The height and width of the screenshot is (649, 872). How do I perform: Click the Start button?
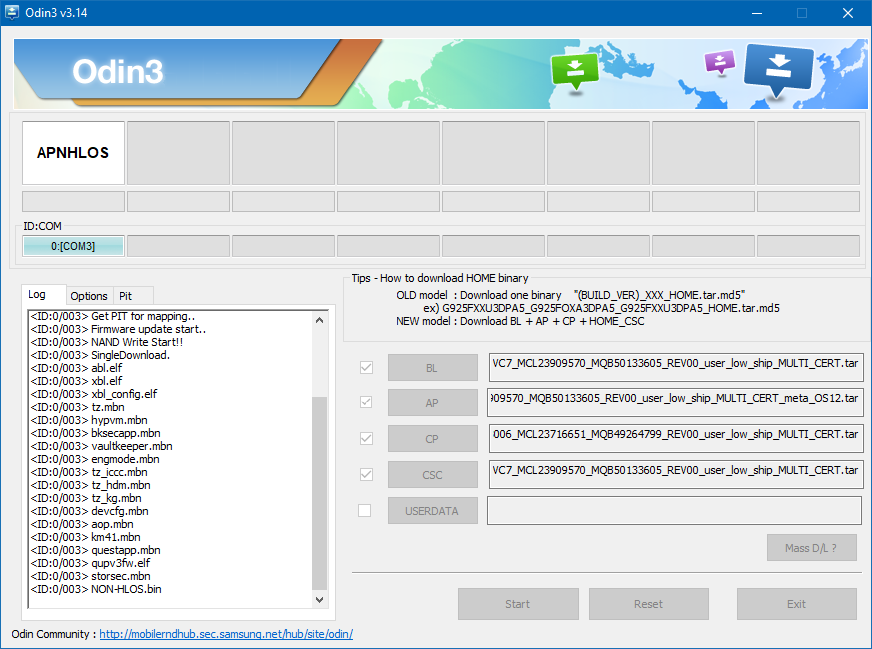518,604
